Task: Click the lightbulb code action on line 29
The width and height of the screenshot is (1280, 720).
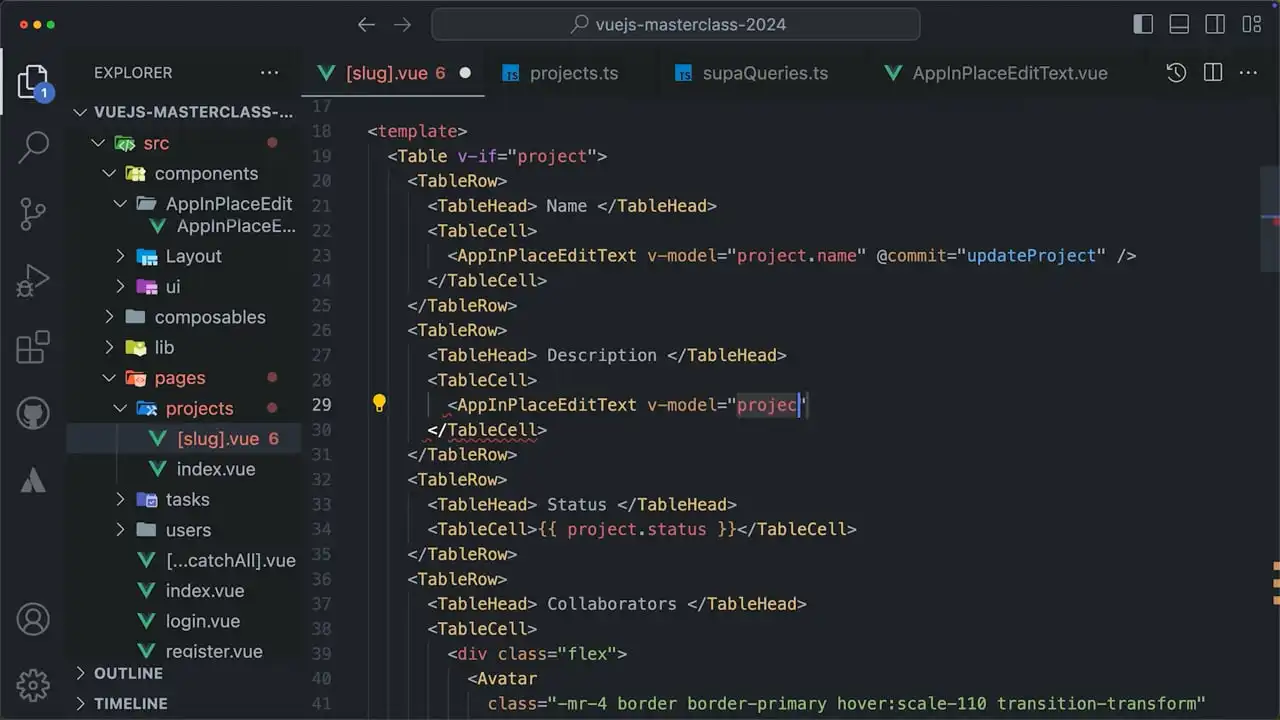Action: pos(379,404)
